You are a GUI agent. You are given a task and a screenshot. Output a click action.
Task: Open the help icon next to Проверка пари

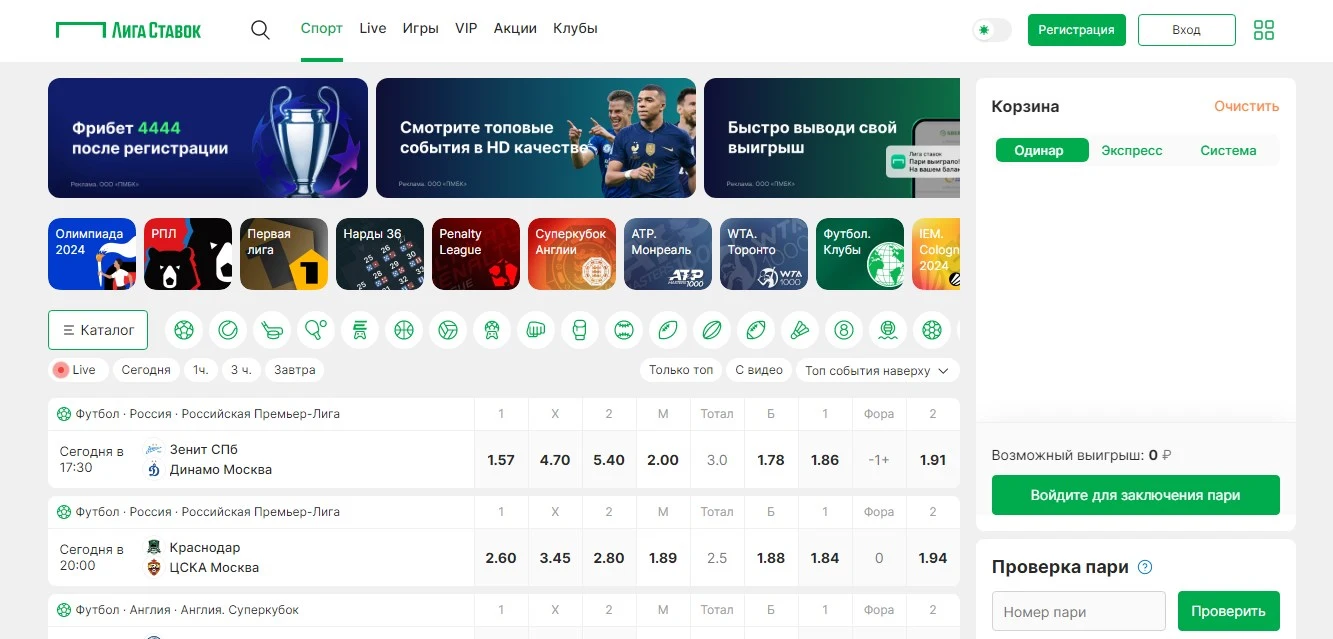click(x=1145, y=567)
